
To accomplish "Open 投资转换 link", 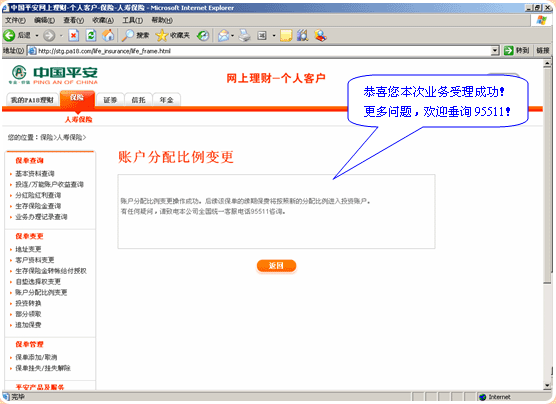I will [x=28, y=303].
